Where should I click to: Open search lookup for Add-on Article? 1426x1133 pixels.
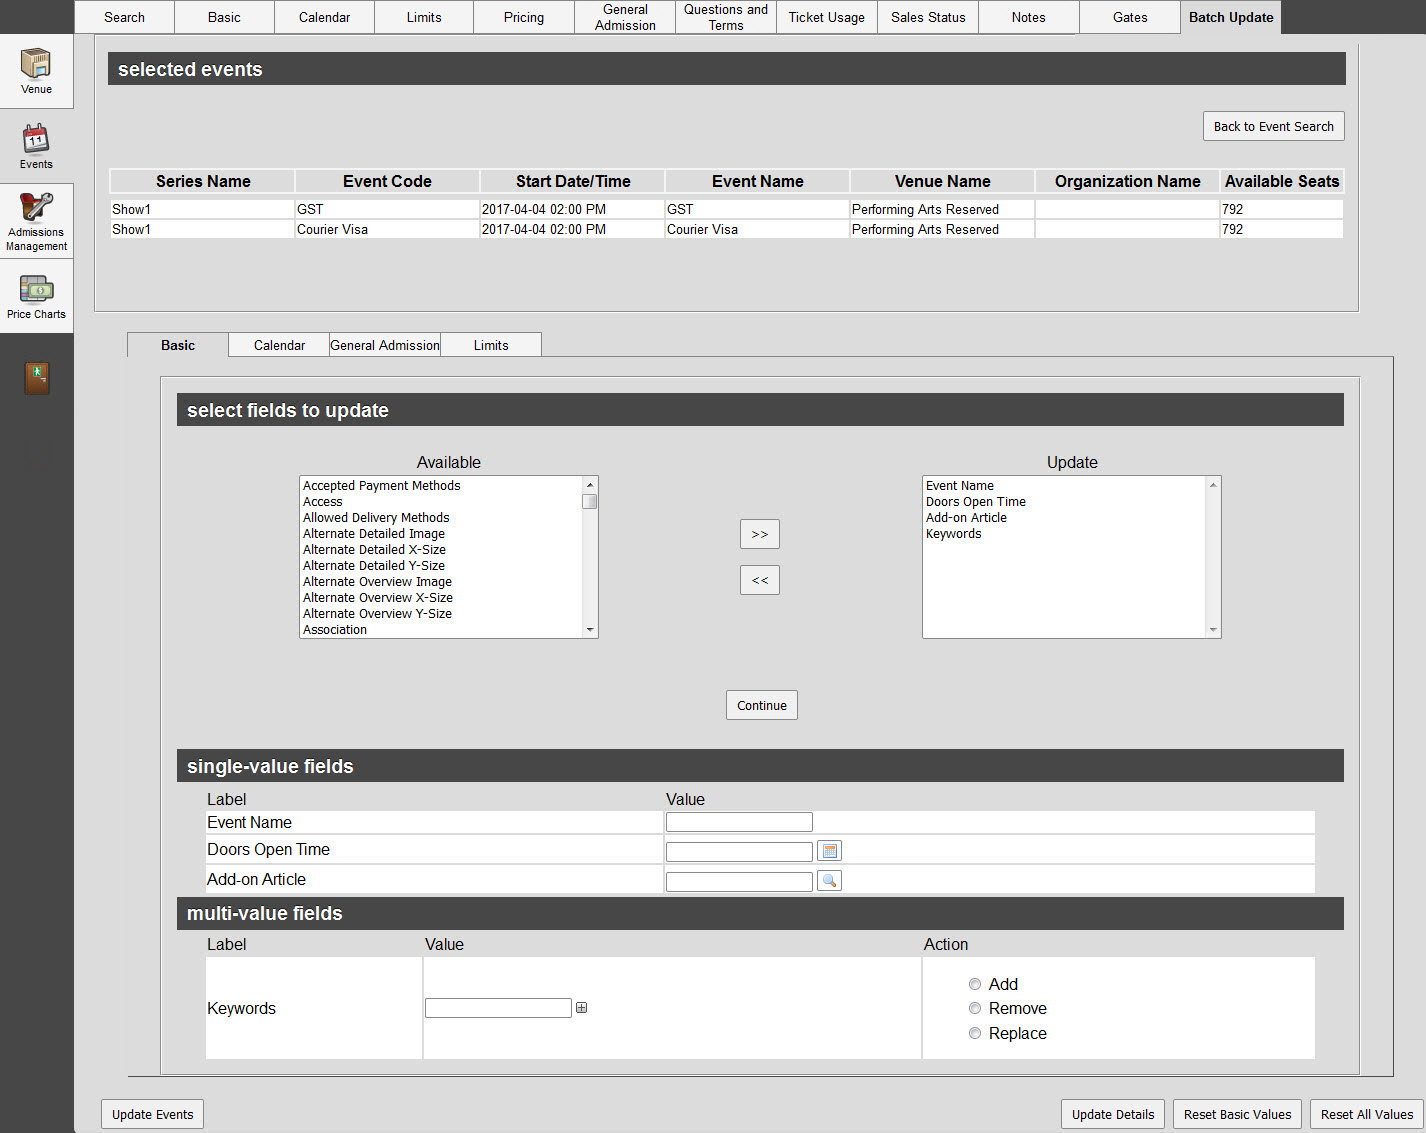[x=829, y=881]
